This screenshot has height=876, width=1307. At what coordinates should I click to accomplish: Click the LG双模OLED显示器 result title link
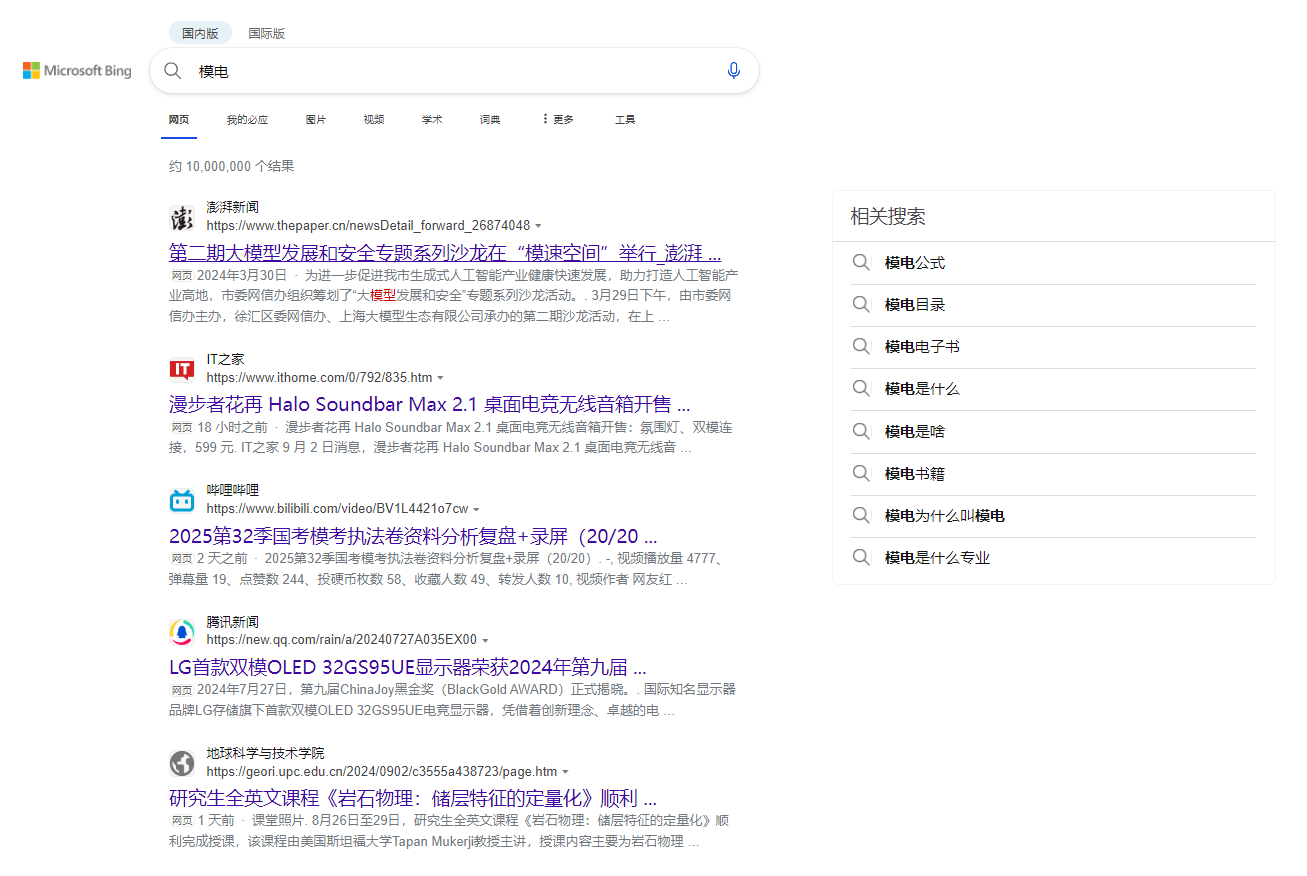(x=407, y=667)
